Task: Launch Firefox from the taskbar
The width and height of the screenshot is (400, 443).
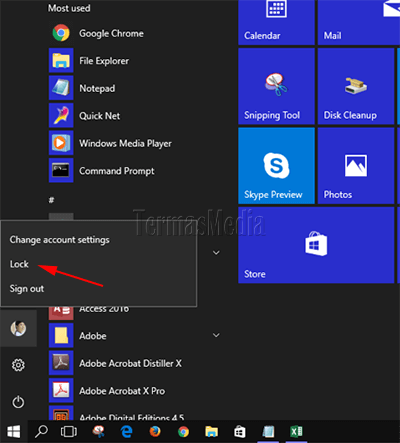Action: click(155, 432)
